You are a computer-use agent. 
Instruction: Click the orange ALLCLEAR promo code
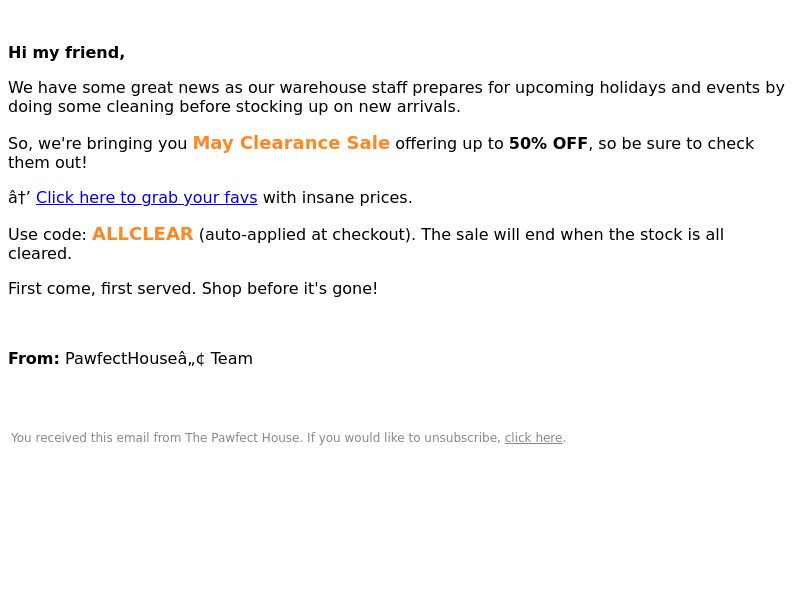[142, 234]
